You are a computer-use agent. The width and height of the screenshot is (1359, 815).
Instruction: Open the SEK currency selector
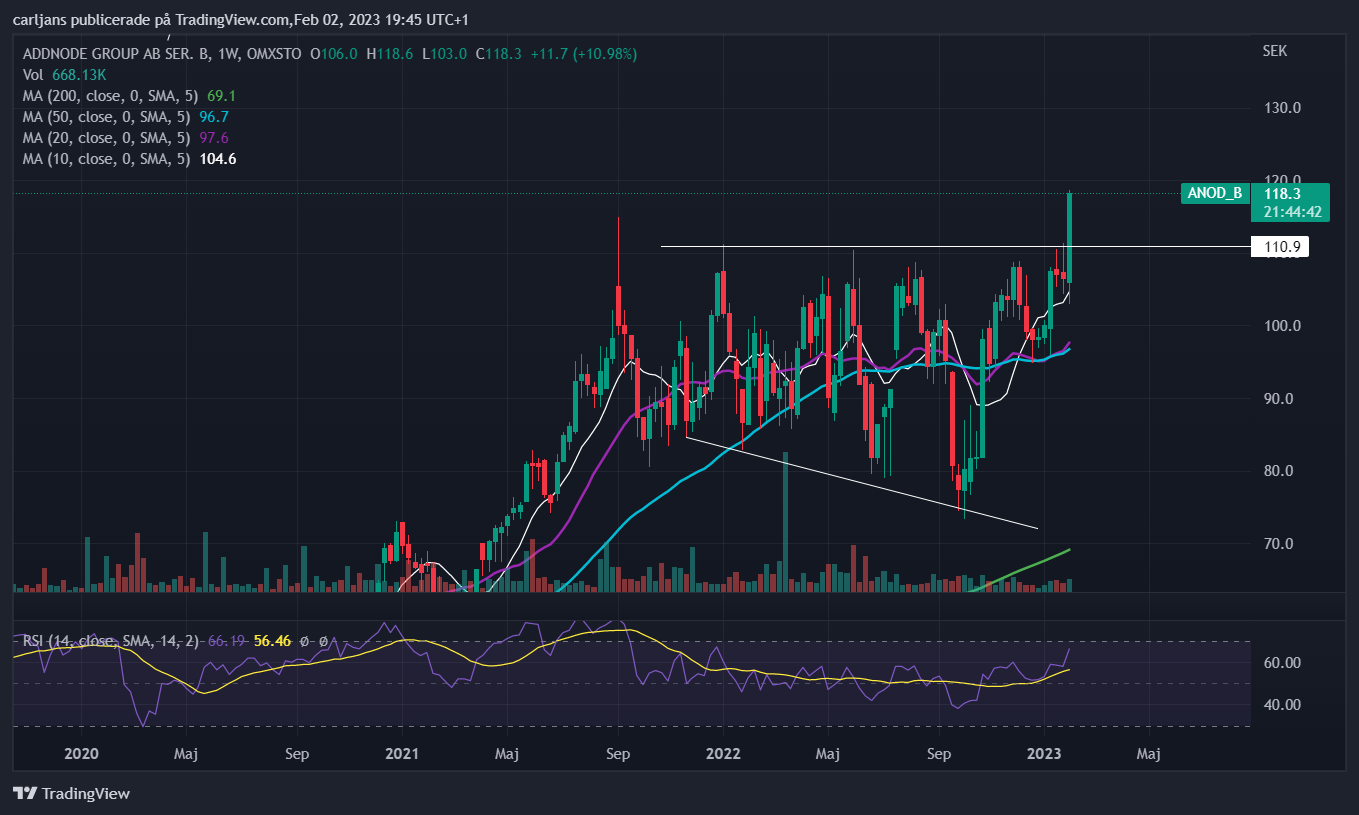click(1275, 49)
